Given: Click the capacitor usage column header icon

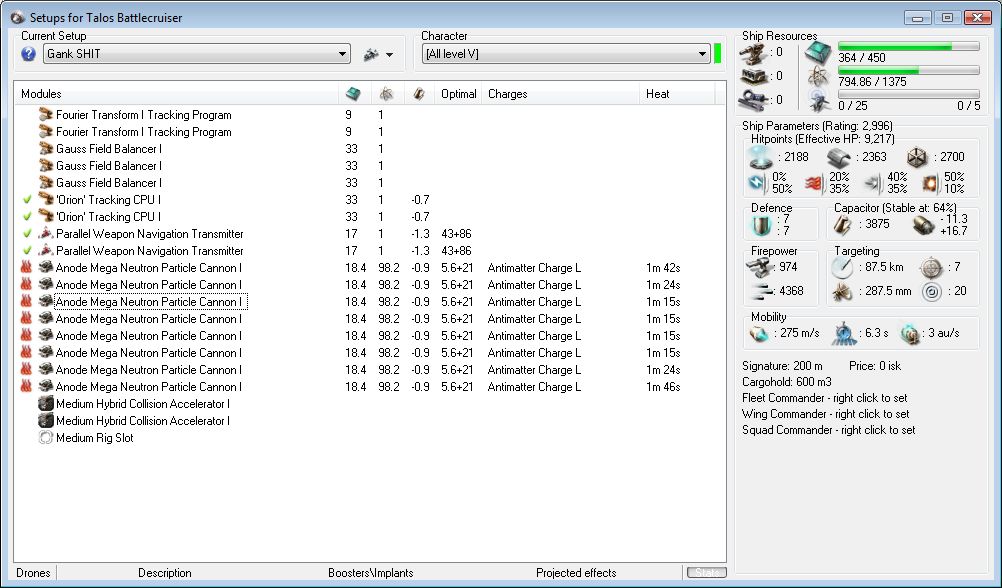Looking at the screenshot, I should 419,94.
